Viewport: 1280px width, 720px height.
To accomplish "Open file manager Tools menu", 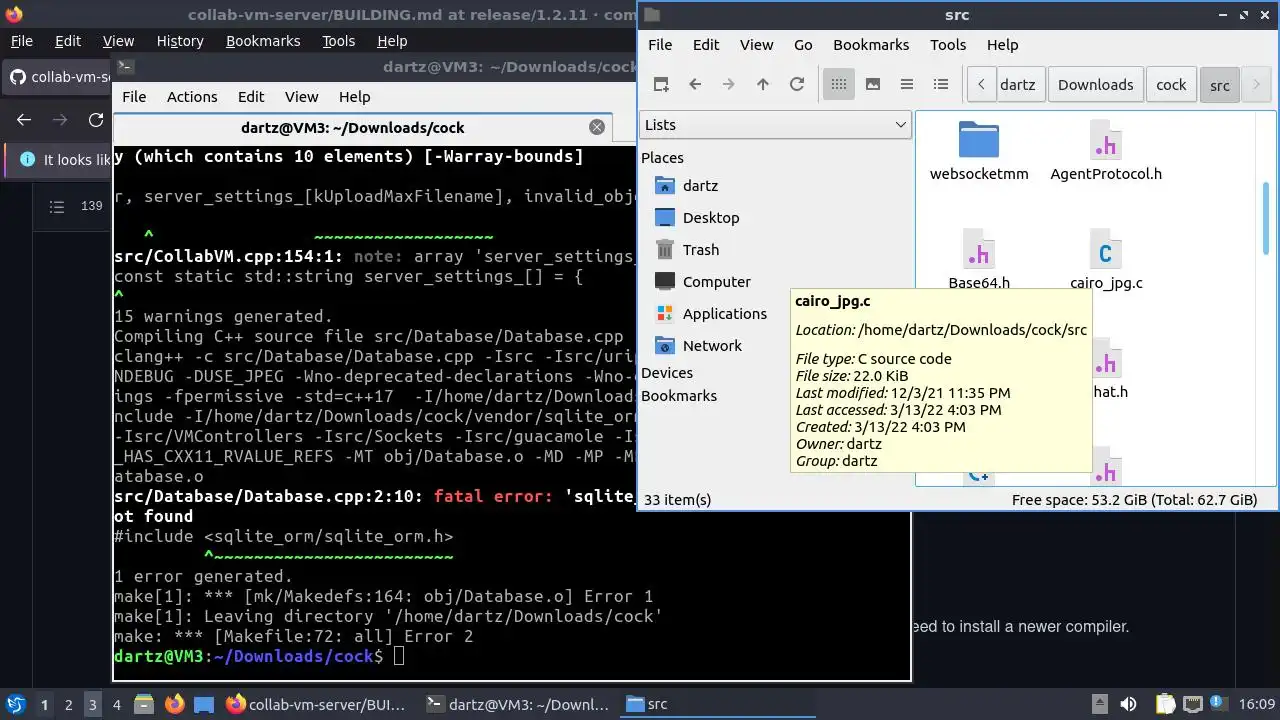I will (x=948, y=44).
